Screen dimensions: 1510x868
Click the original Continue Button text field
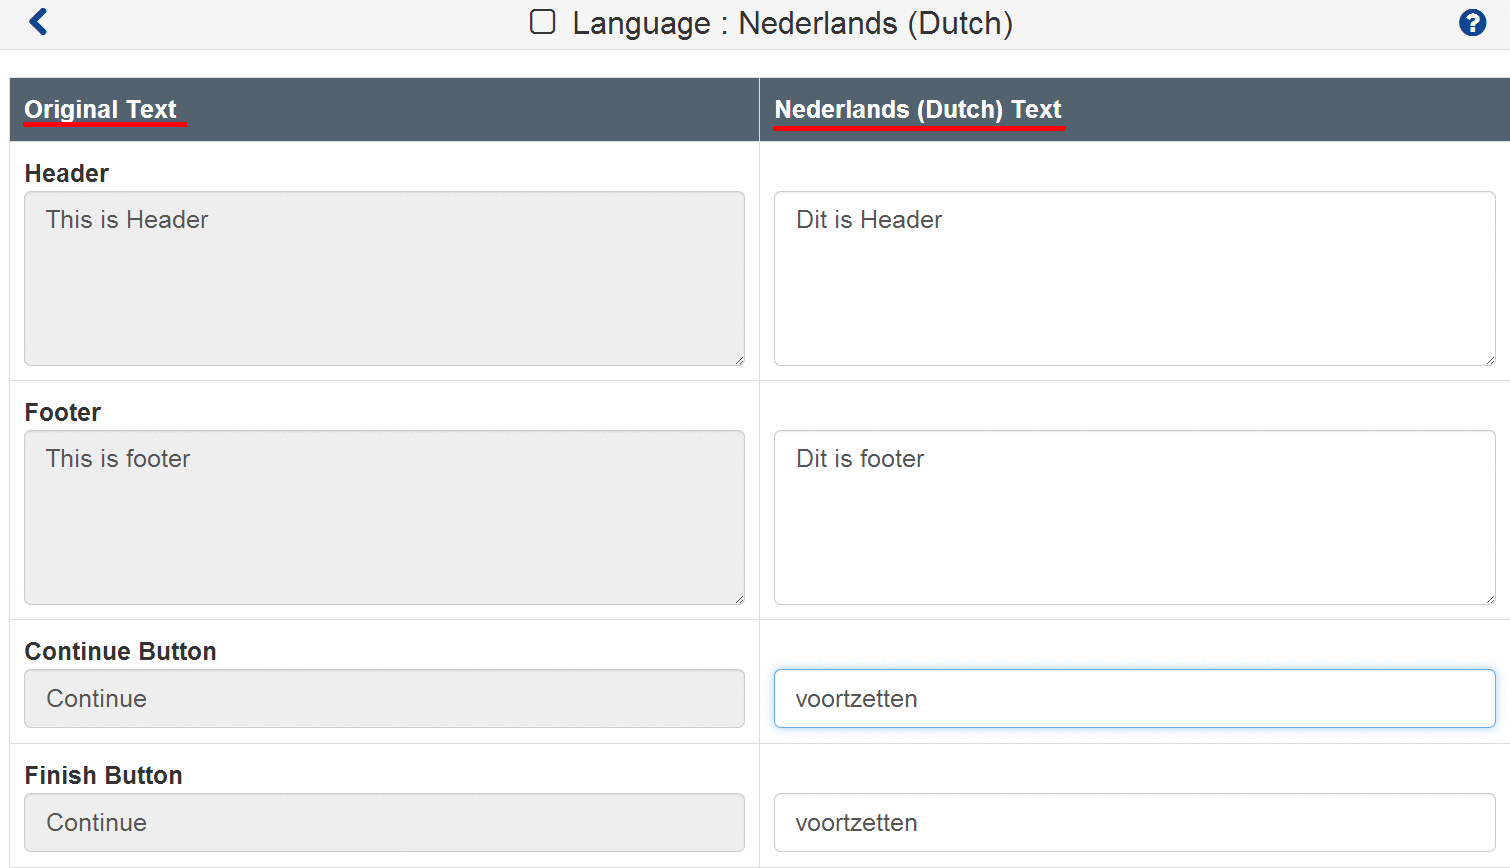(384, 698)
